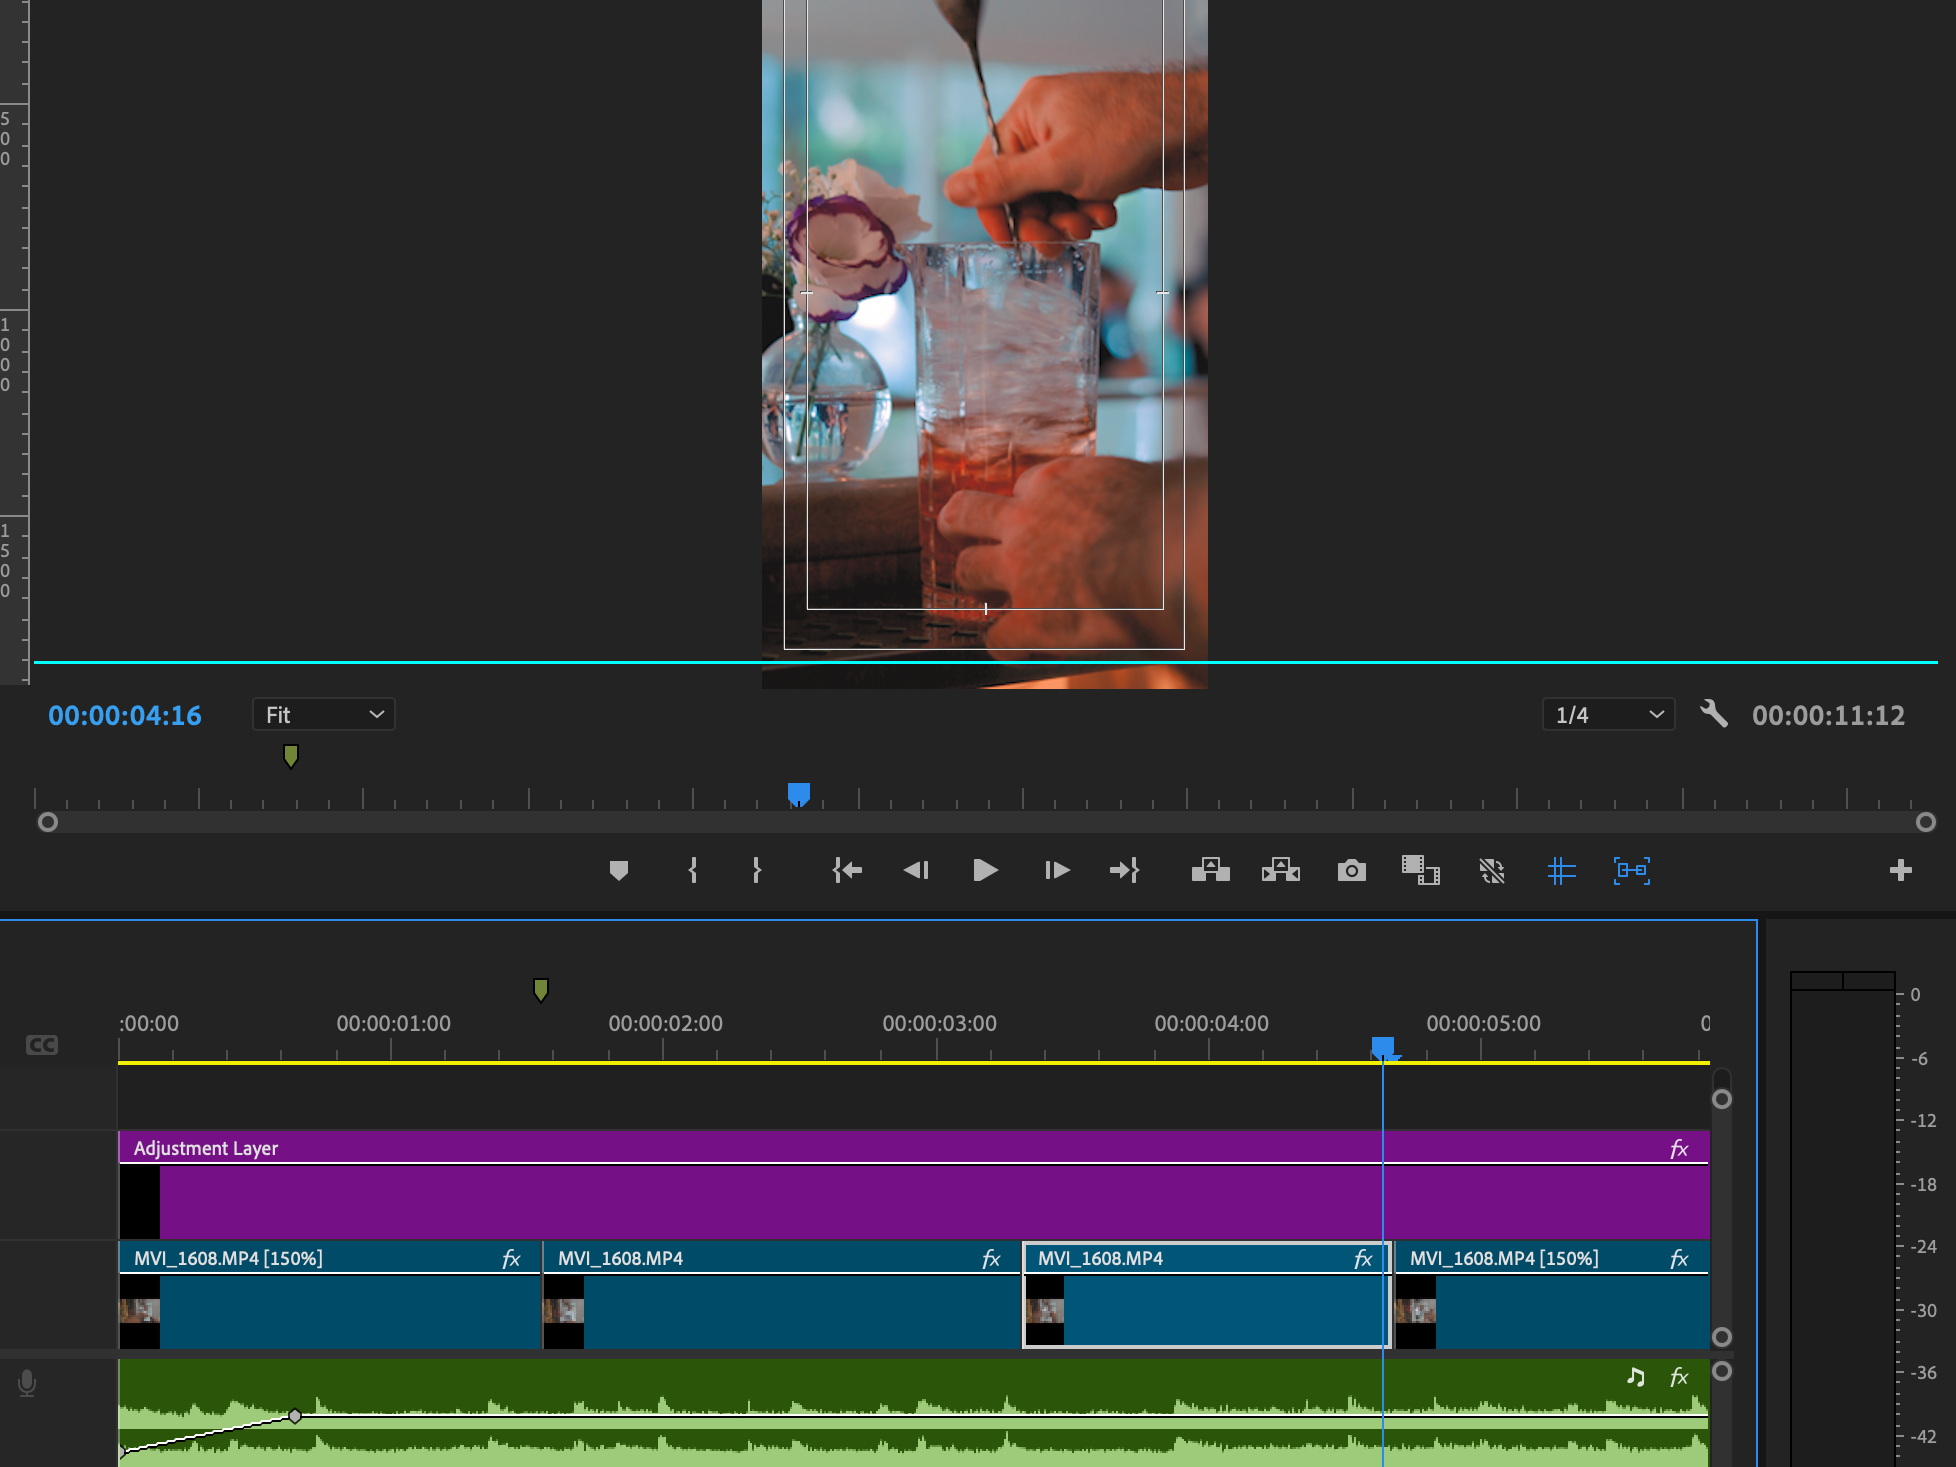This screenshot has width=1956, height=1467.
Task: Click the Go to In icon
Action: pos(847,871)
